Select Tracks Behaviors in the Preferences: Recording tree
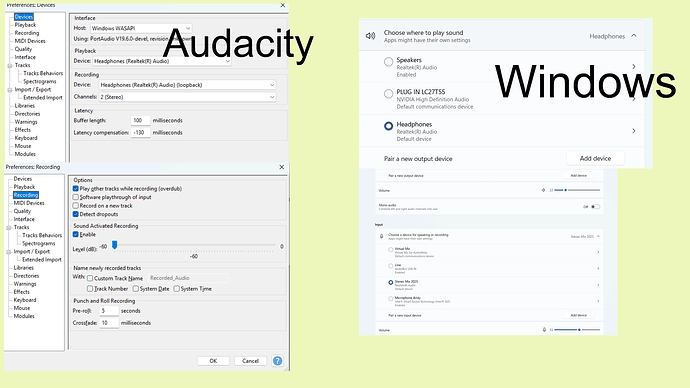690x388 pixels. [42, 235]
